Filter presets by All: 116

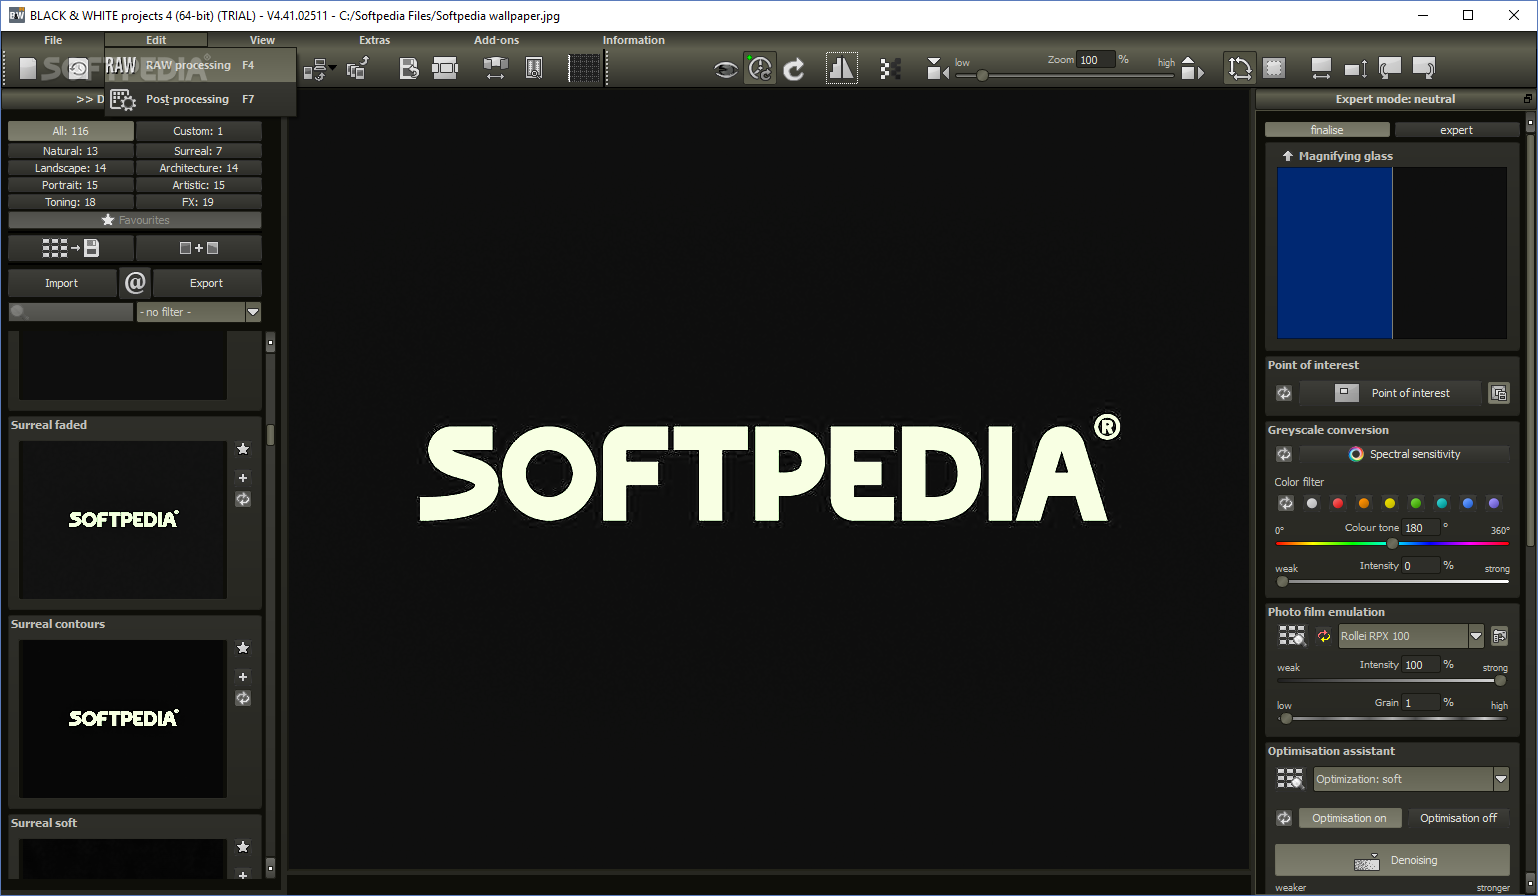tap(71, 131)
